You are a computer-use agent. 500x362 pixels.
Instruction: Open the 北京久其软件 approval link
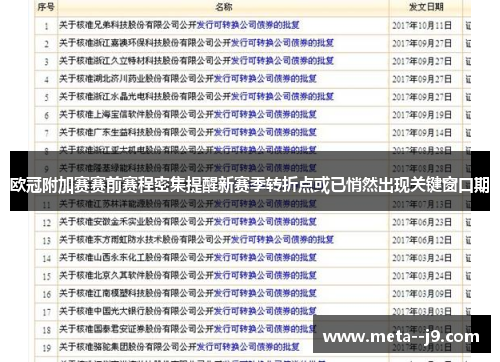[x=188, y=276]
